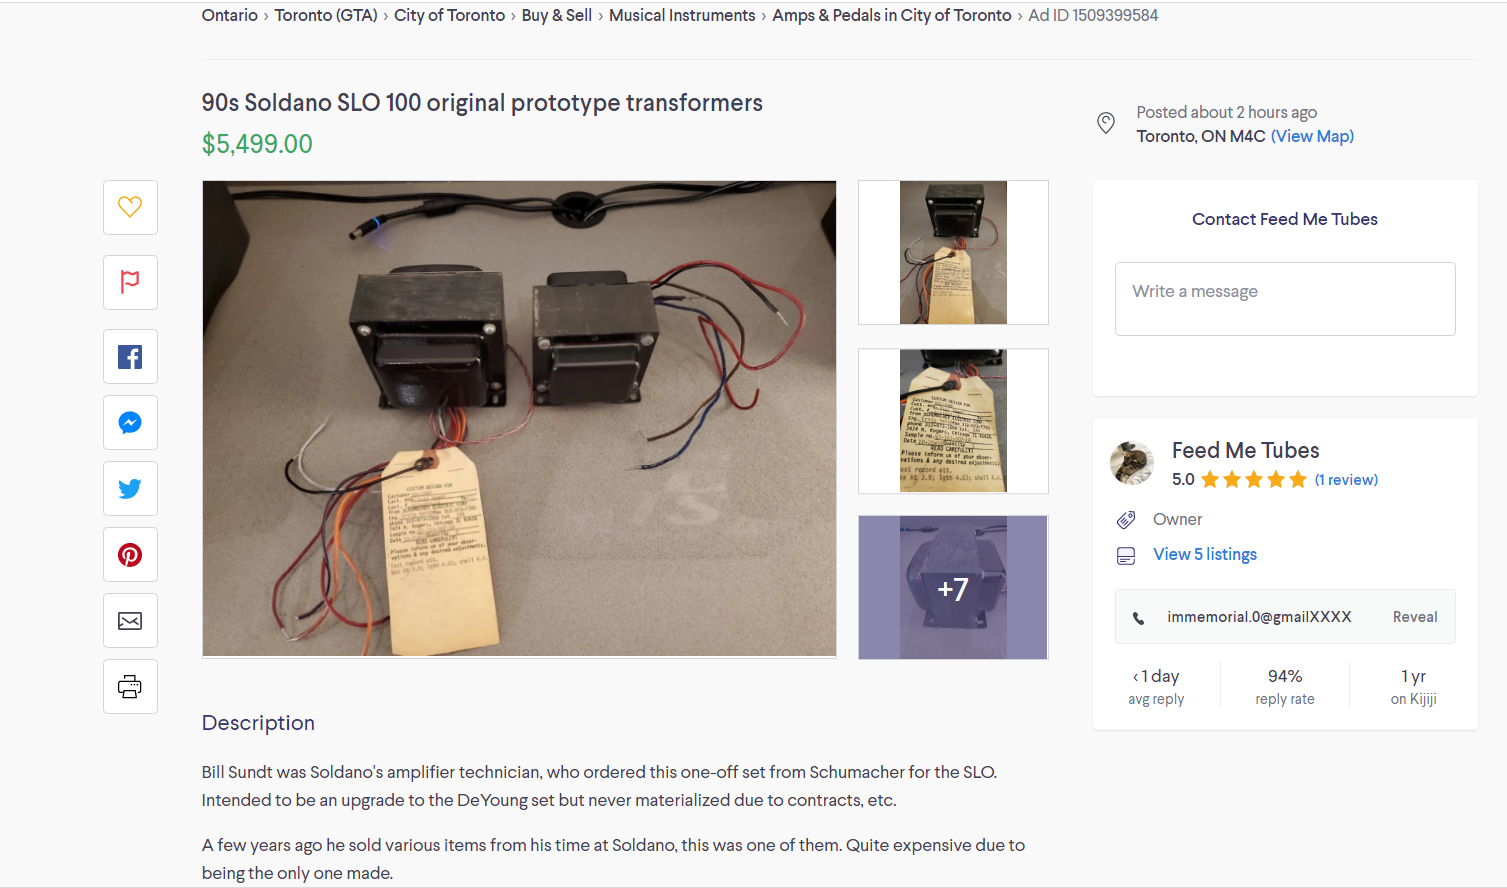Share the listing on Facebook
The width and height of the screenshot is (1507, 888).
coord(130,357)
